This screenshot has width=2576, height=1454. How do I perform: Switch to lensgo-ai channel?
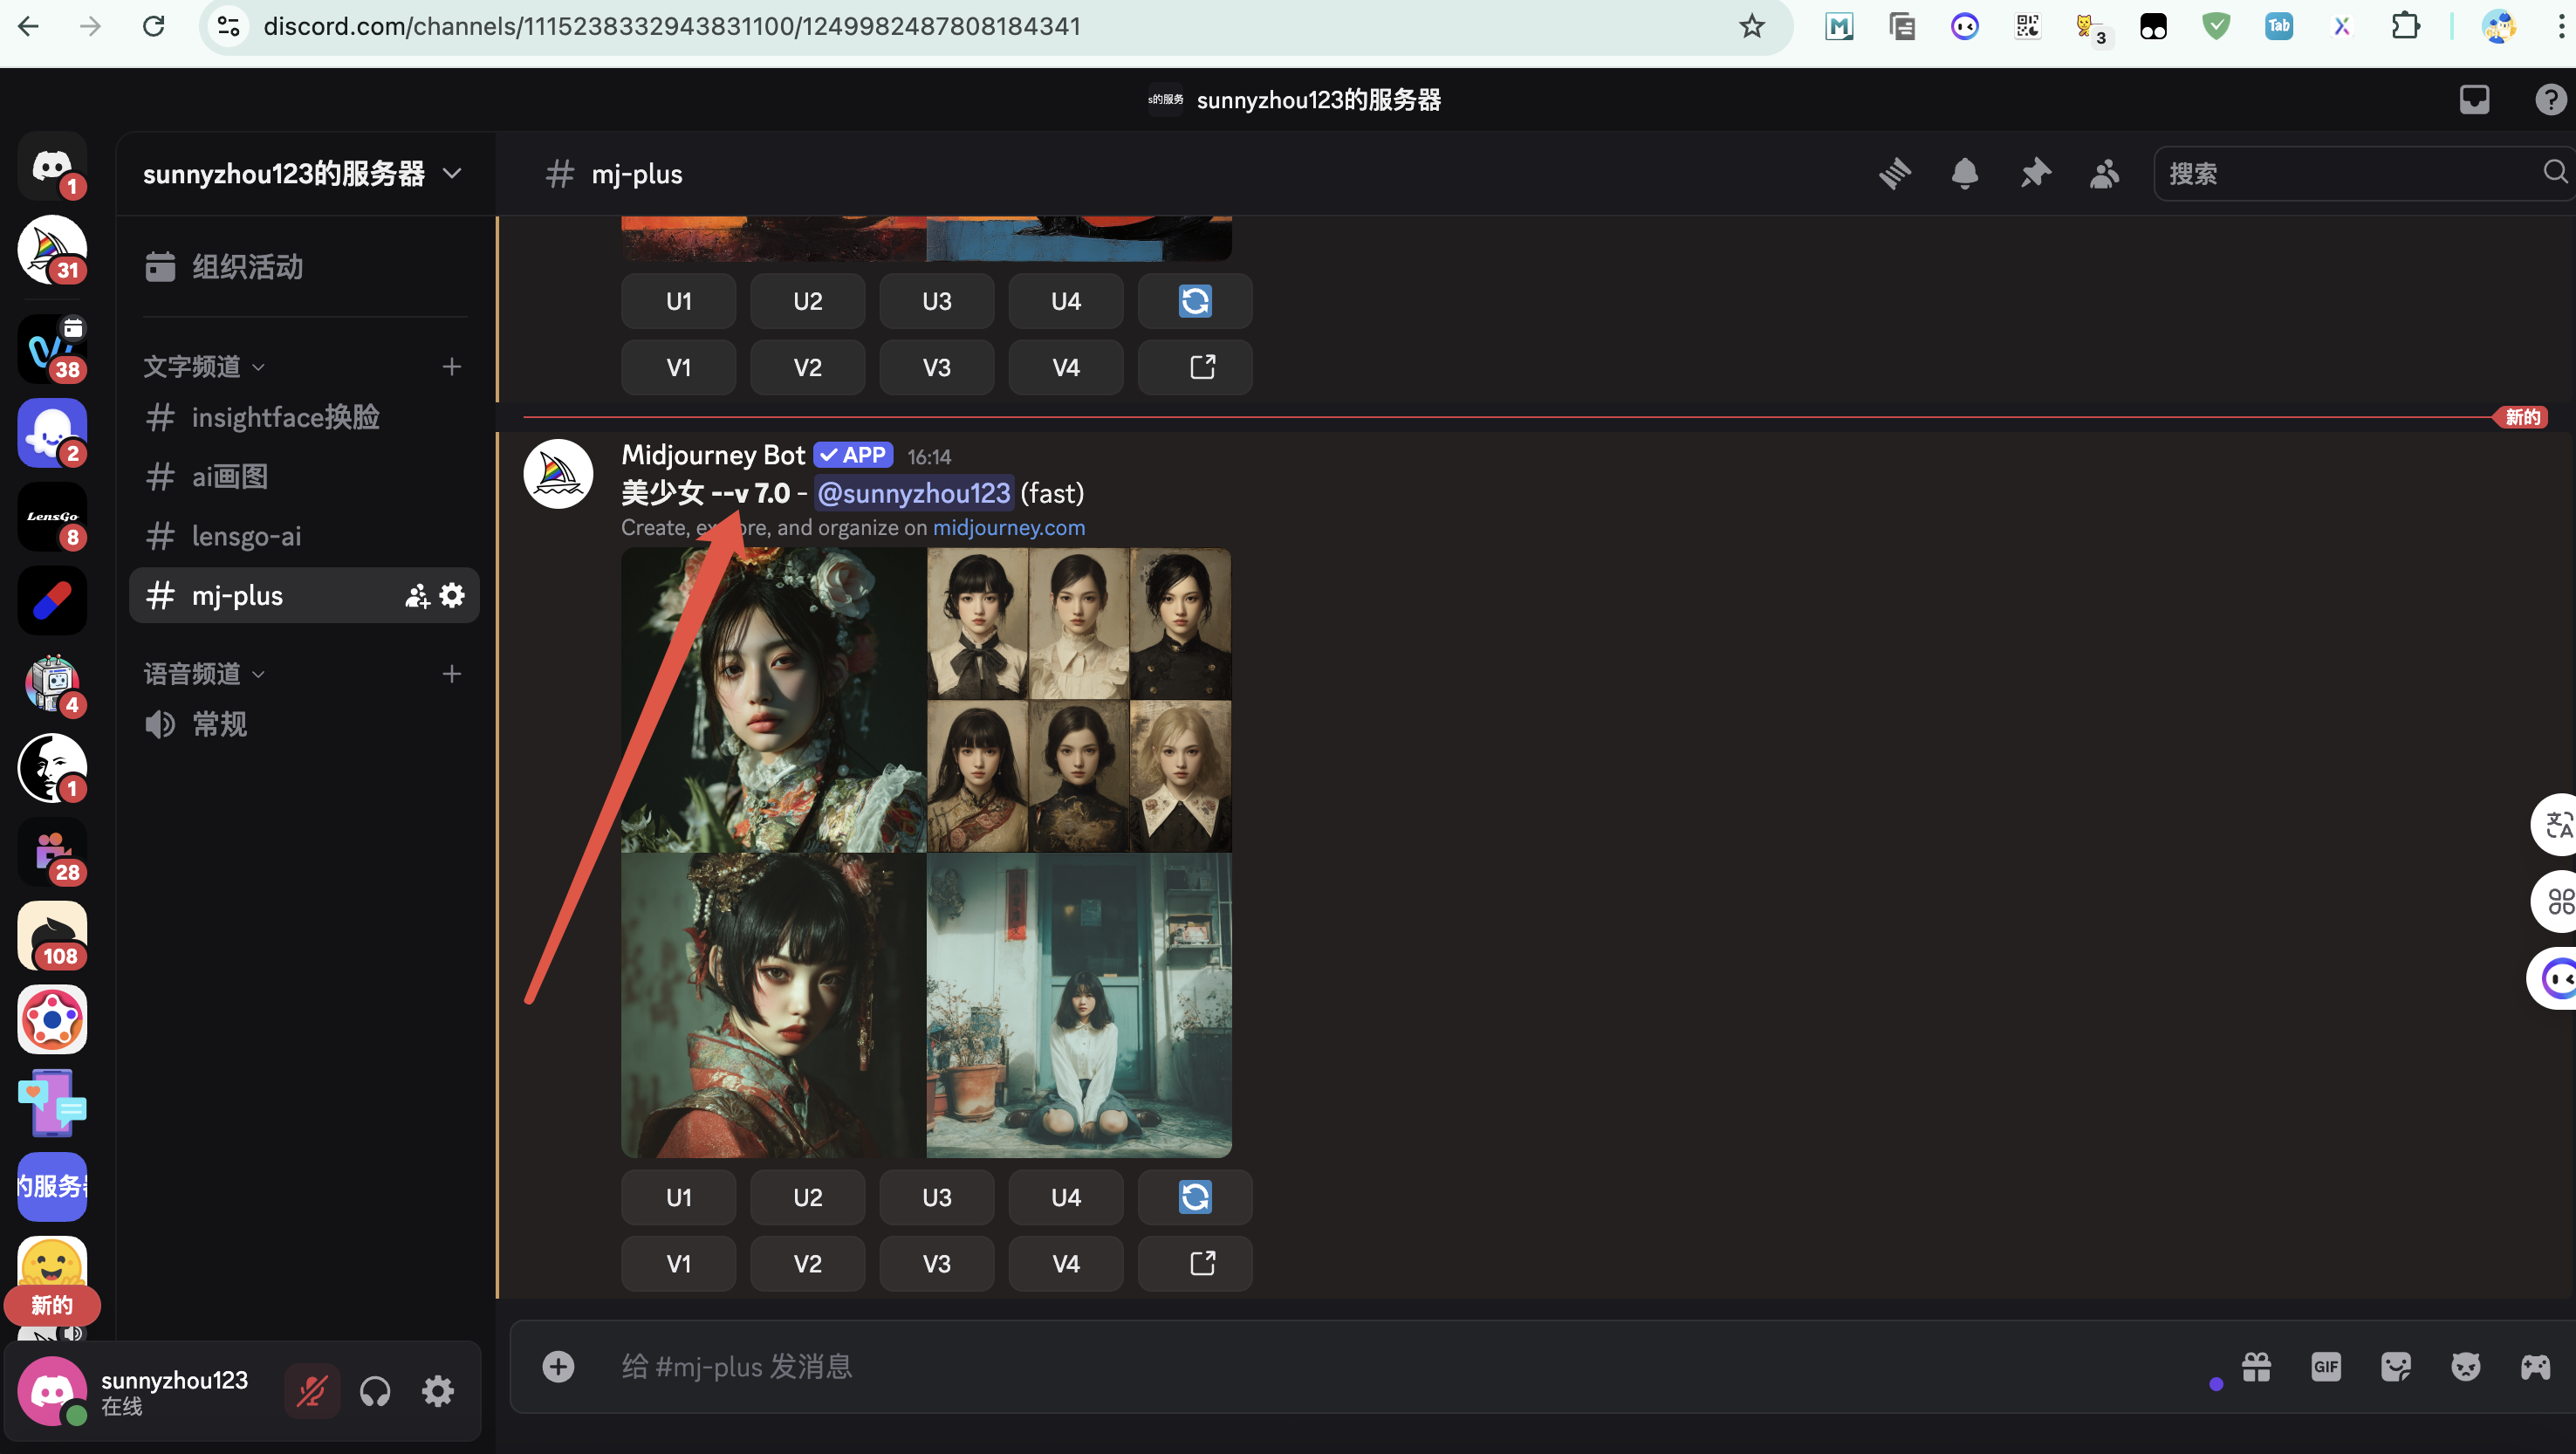[246, 535]
